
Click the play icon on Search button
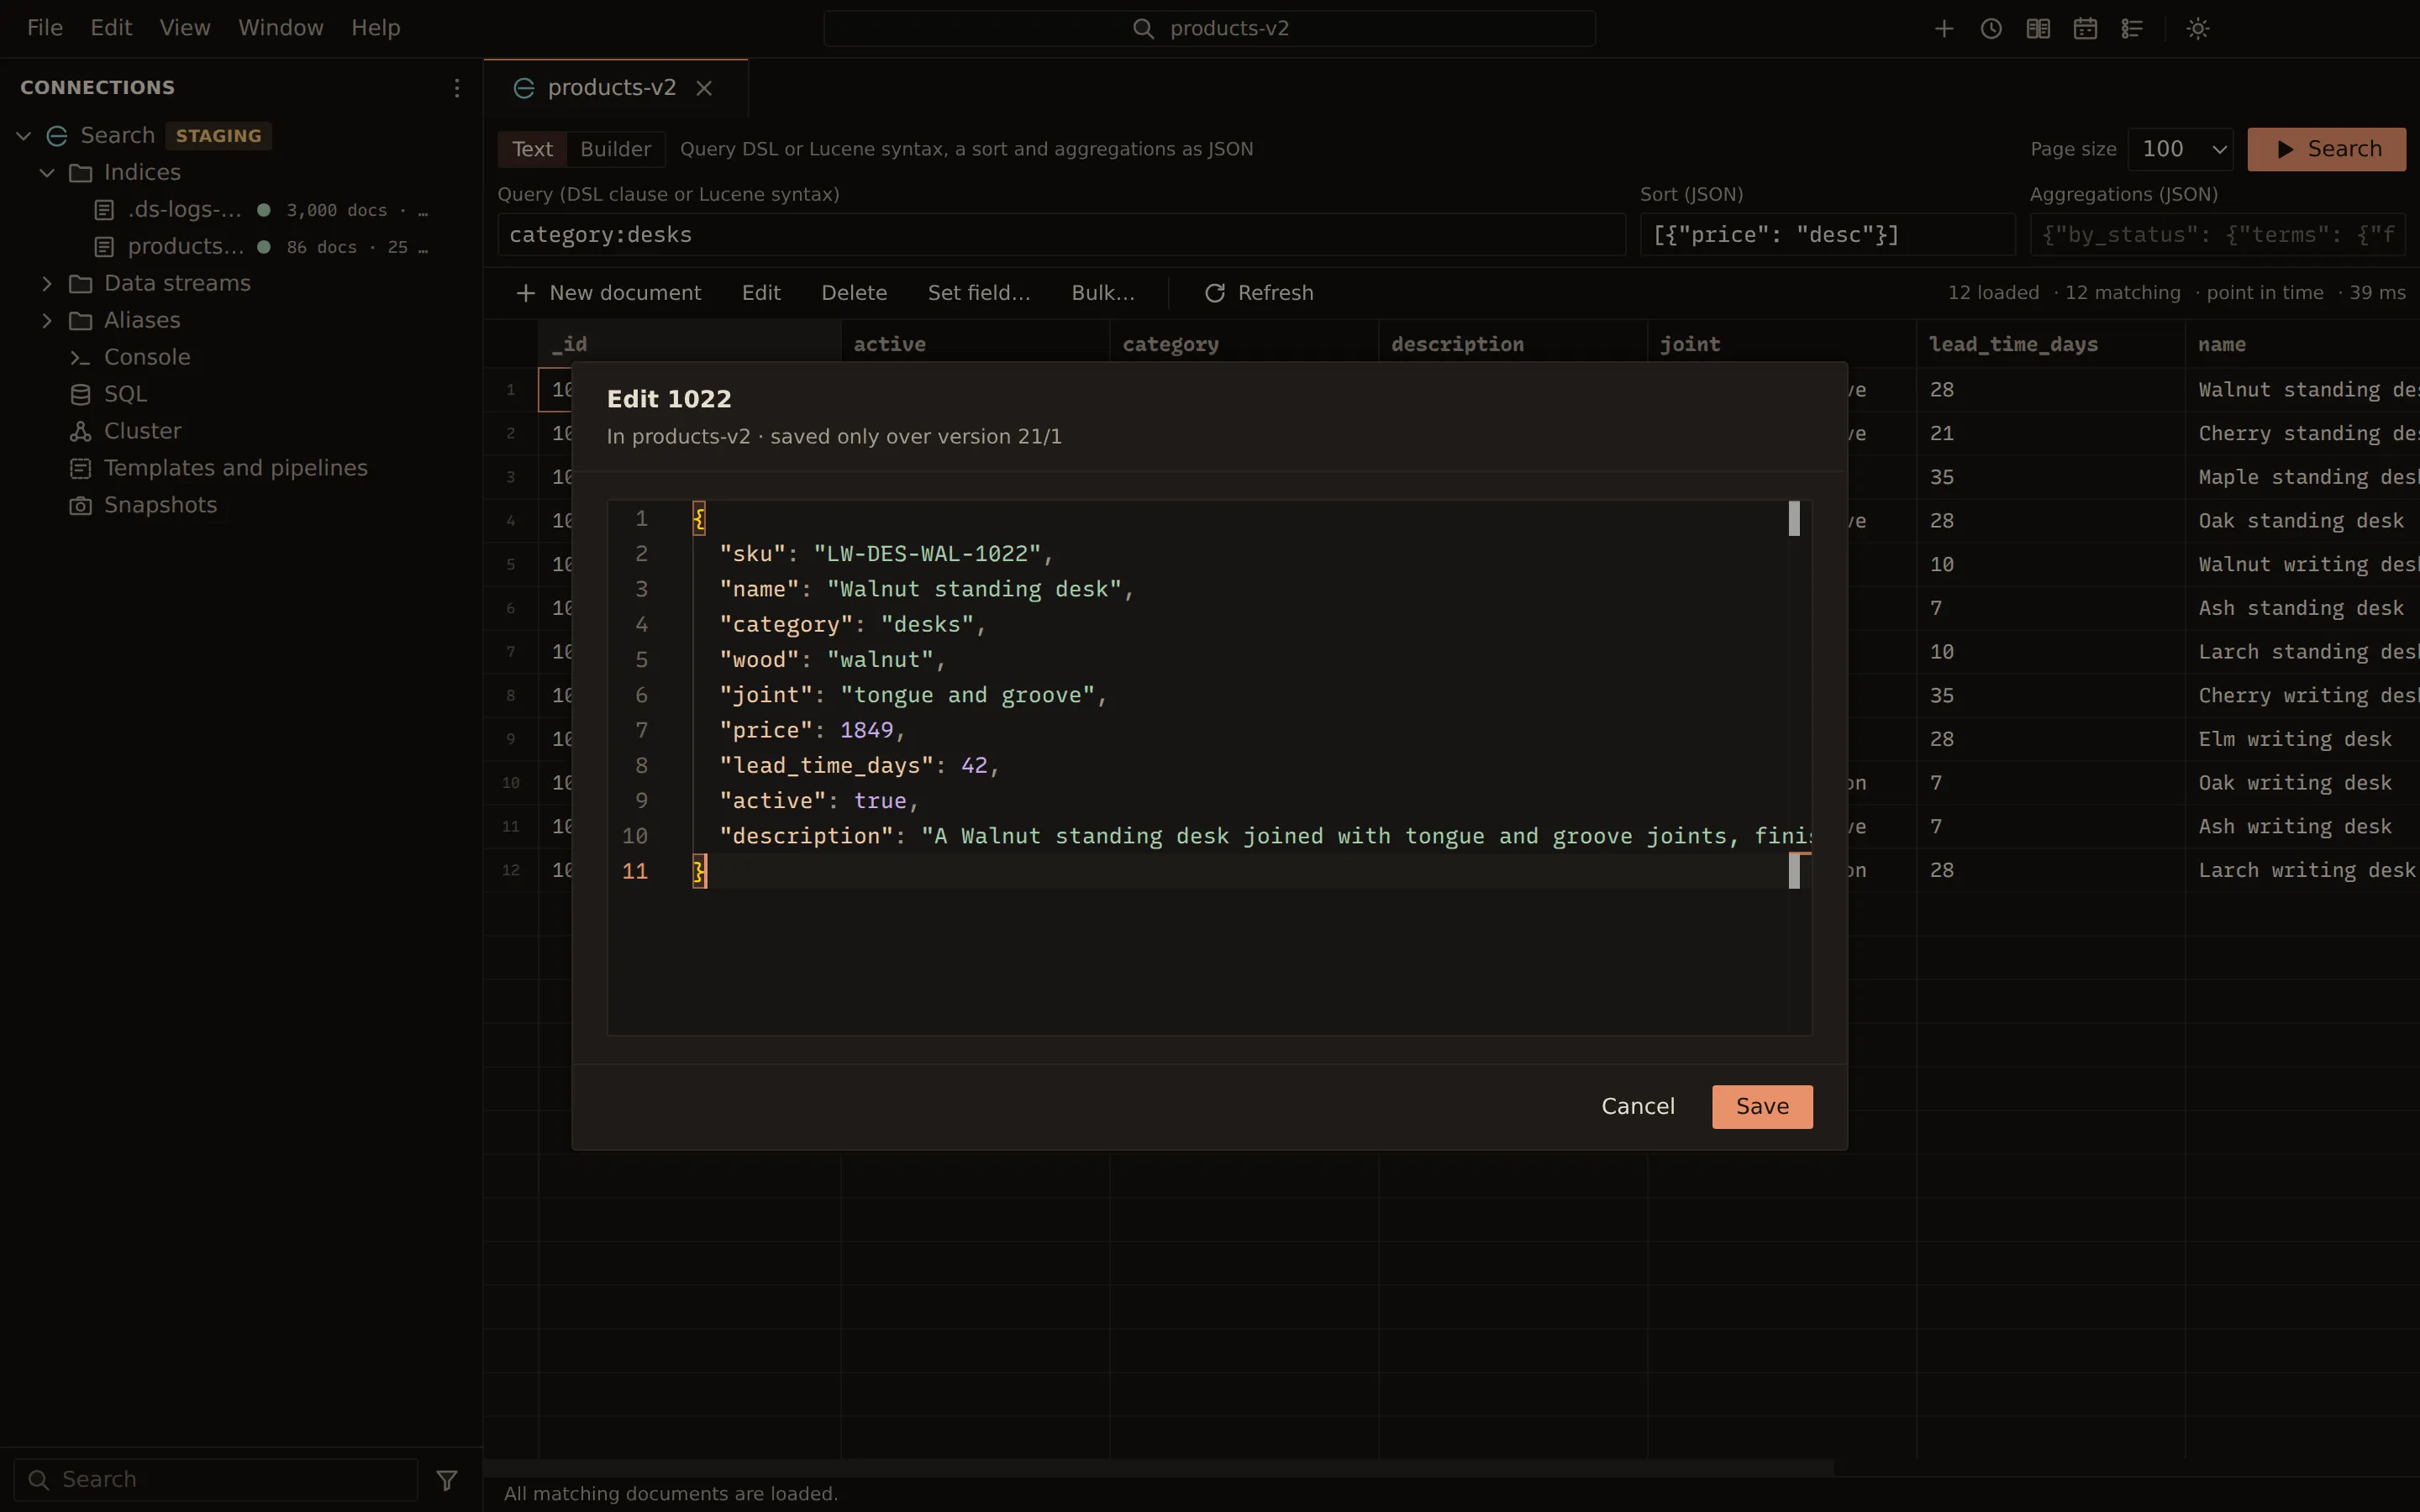coord(2285,150)
